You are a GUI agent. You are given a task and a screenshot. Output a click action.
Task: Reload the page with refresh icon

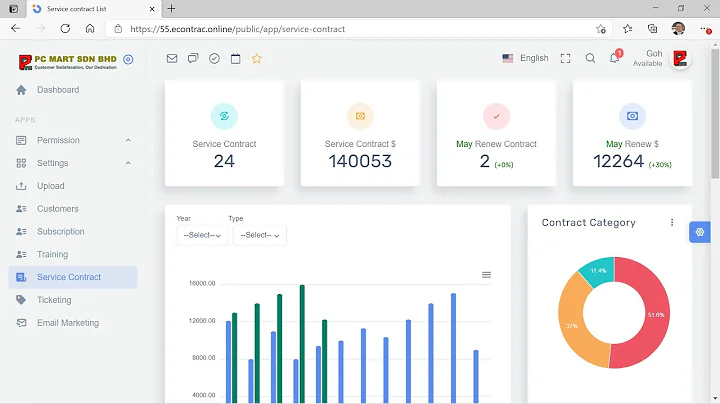(x=65, y=28)
